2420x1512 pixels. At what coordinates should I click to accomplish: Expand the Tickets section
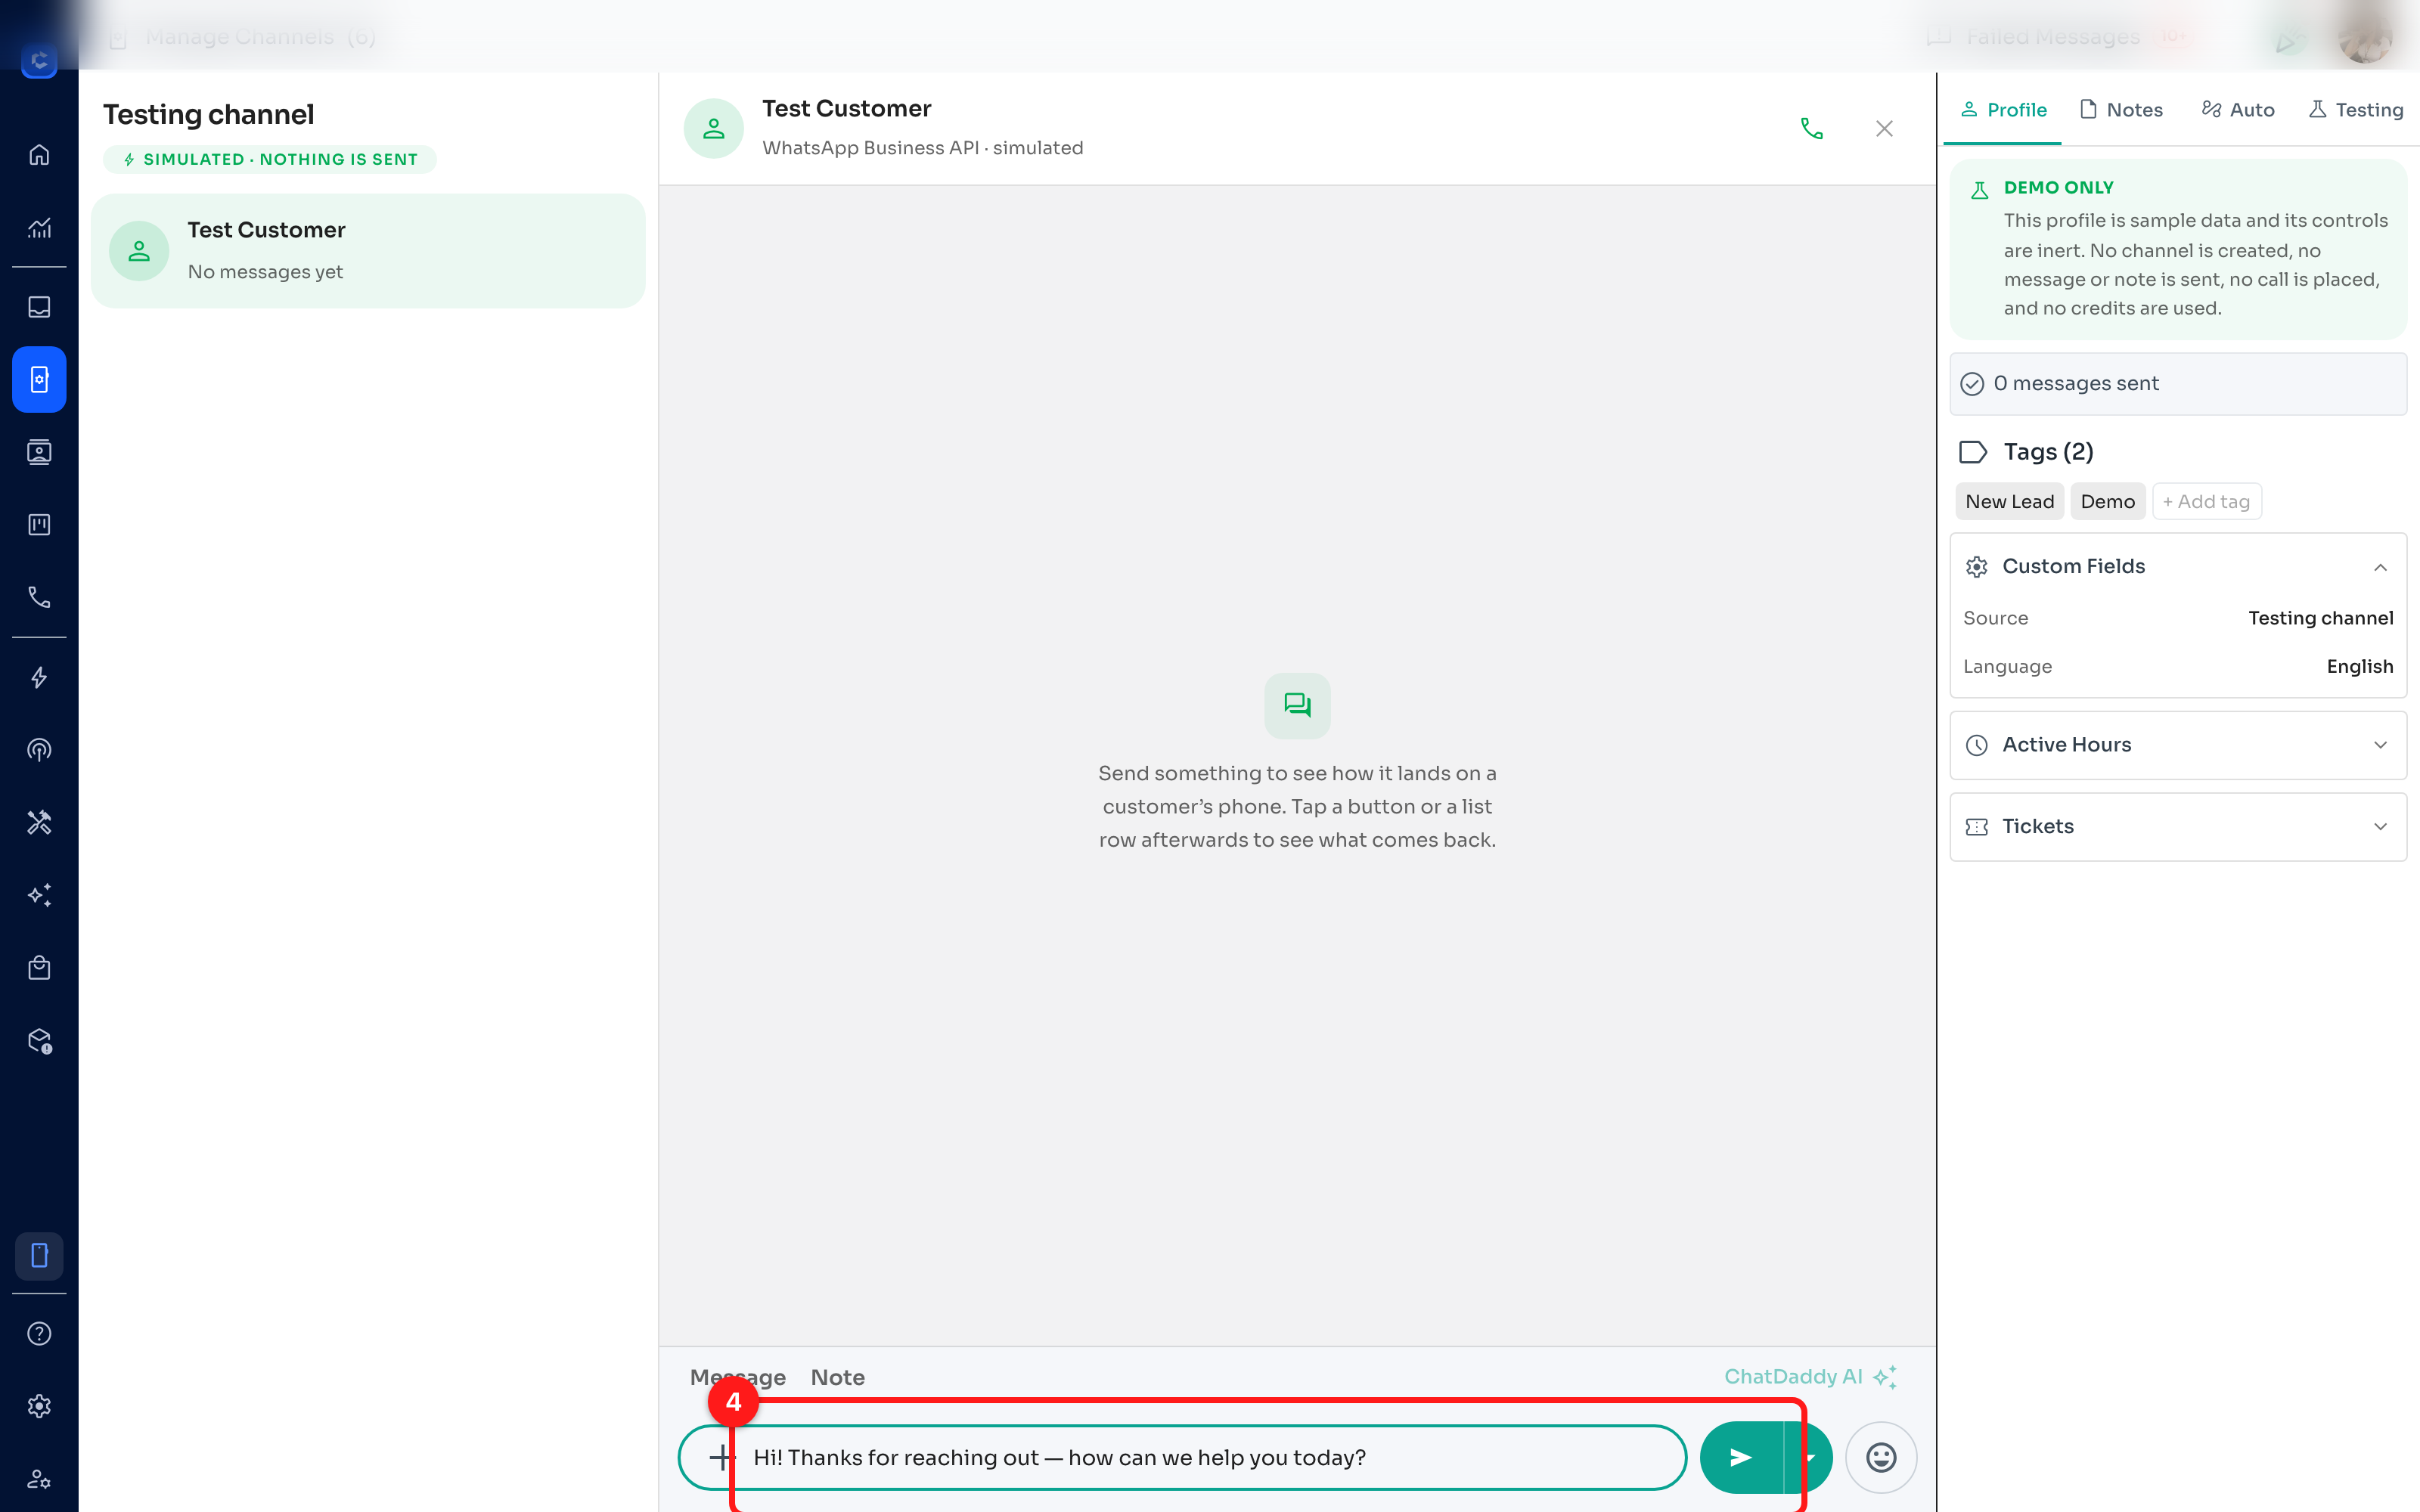pos(2178,827)
